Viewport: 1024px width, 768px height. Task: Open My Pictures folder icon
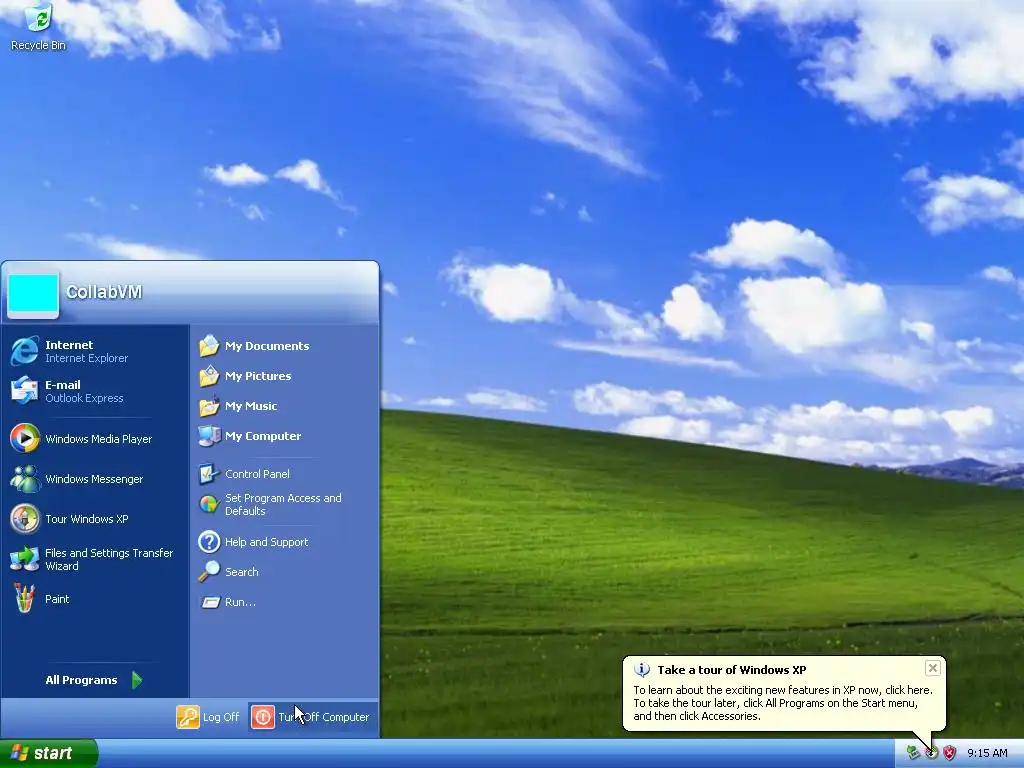coord(209,376)
